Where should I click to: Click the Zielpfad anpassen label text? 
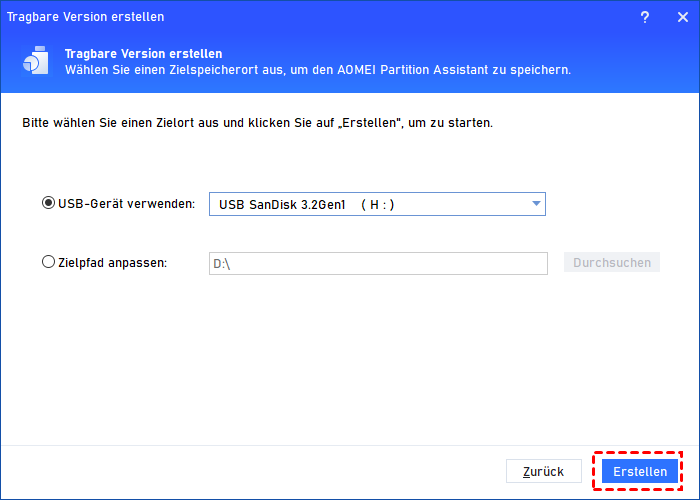pos(113,263)
